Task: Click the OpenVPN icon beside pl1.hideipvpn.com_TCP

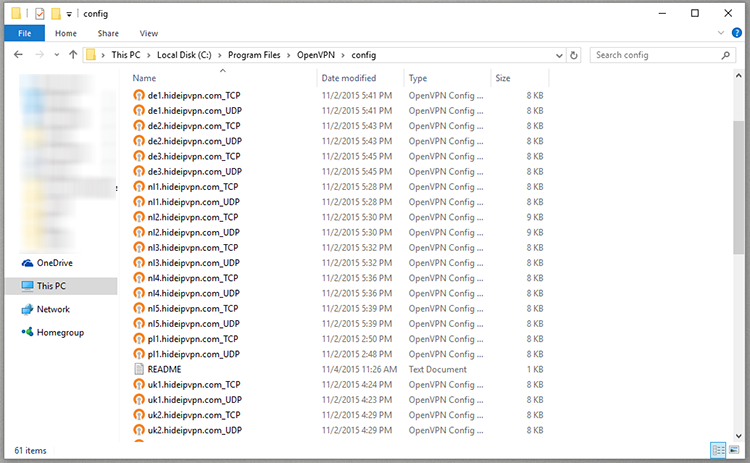Action: coord(139,339)
